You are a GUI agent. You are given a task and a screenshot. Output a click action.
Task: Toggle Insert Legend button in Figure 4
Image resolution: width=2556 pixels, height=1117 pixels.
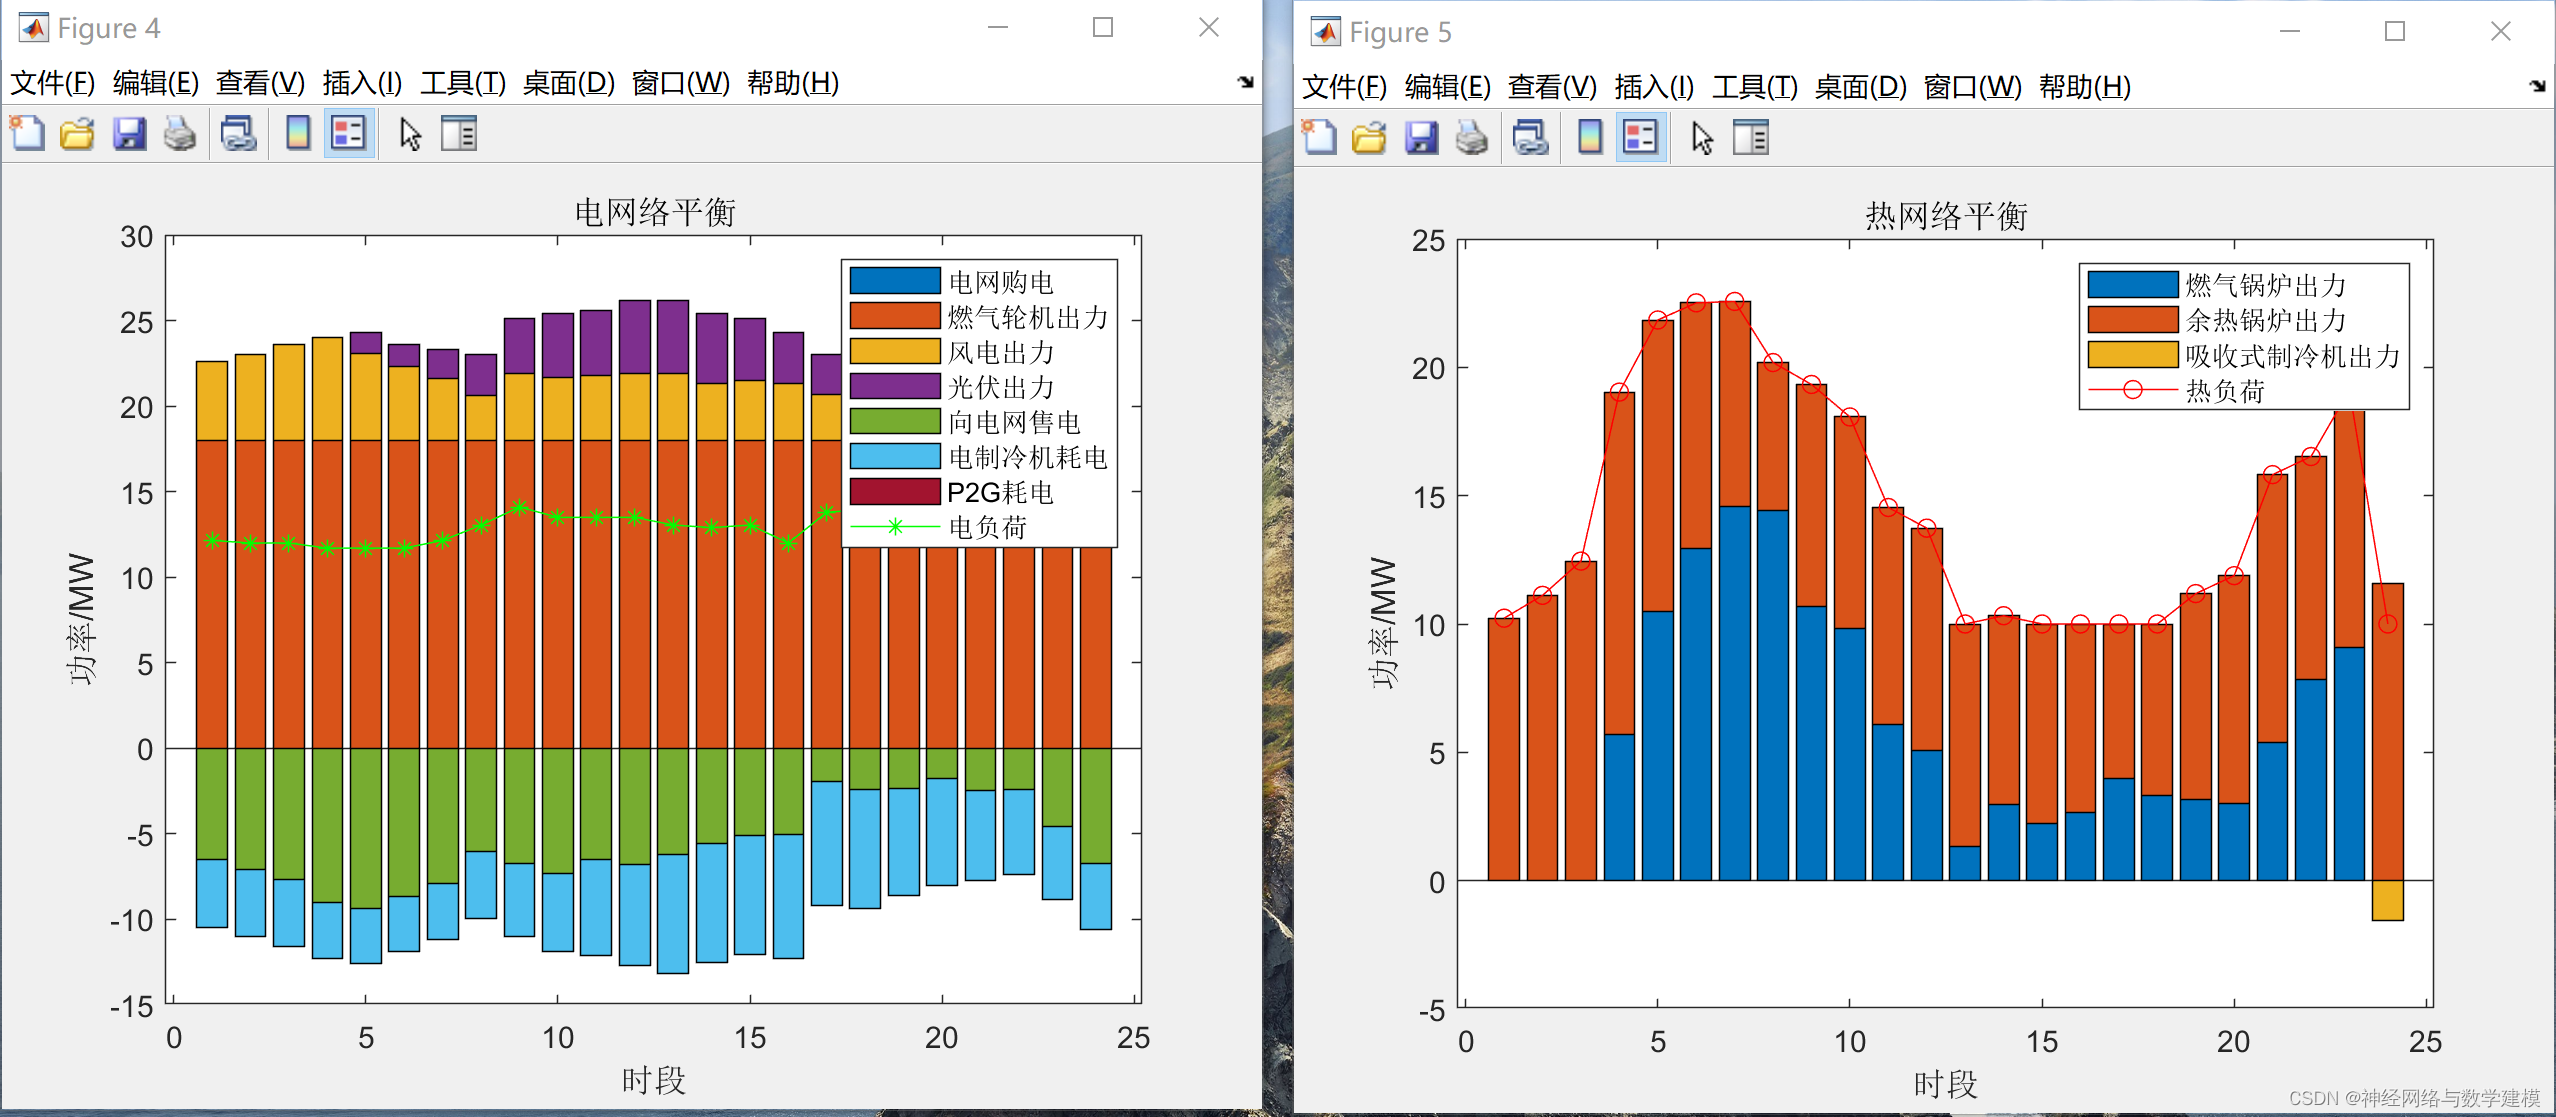point(348,133)
